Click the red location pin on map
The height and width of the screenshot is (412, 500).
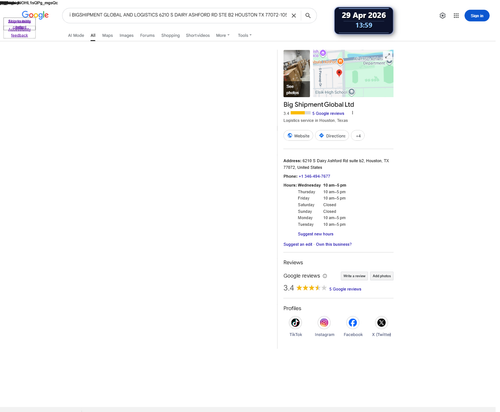(x=339, y=73)
